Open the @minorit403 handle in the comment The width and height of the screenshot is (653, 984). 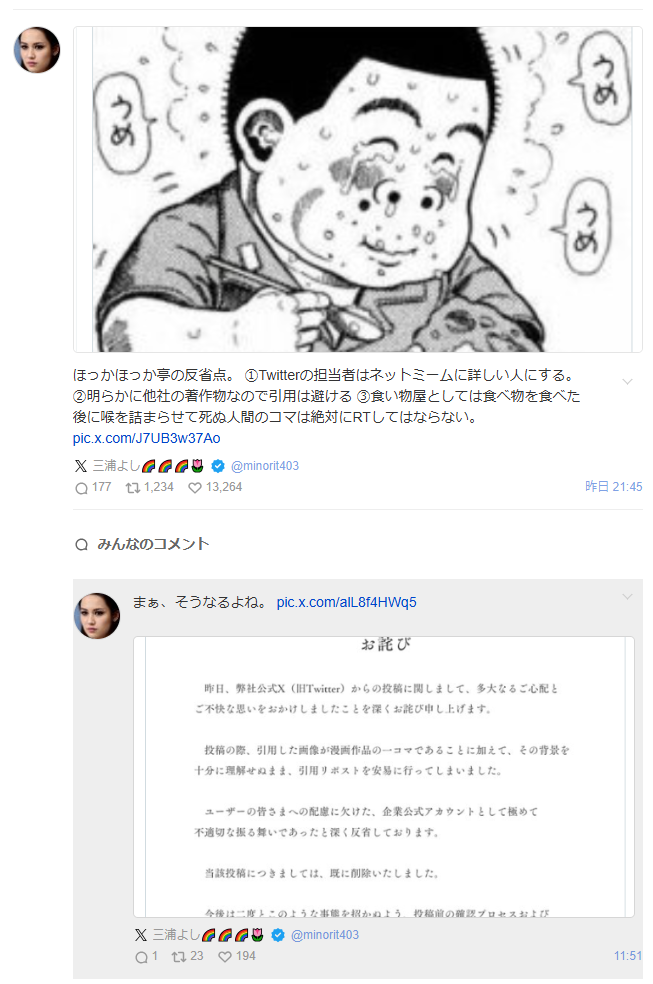tap(325, 934)
